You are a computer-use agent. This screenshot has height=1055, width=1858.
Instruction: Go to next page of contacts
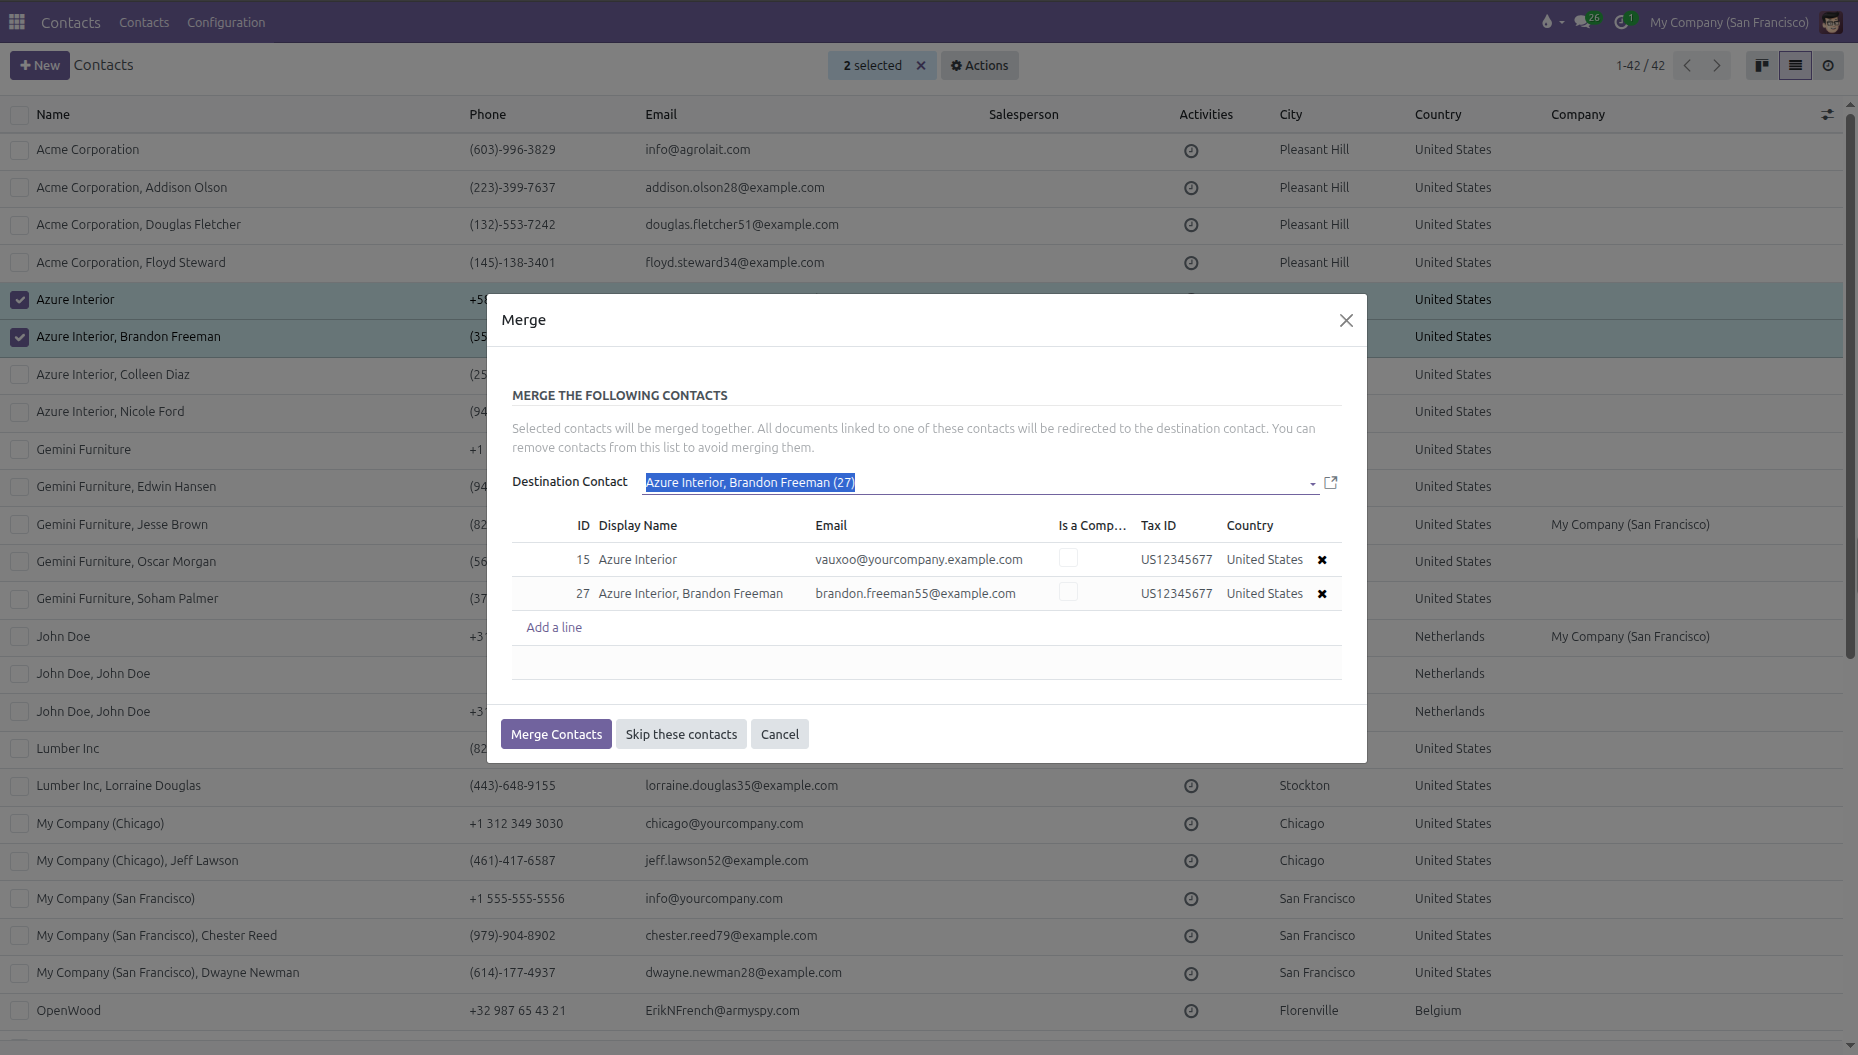[x=1717, y=65]
